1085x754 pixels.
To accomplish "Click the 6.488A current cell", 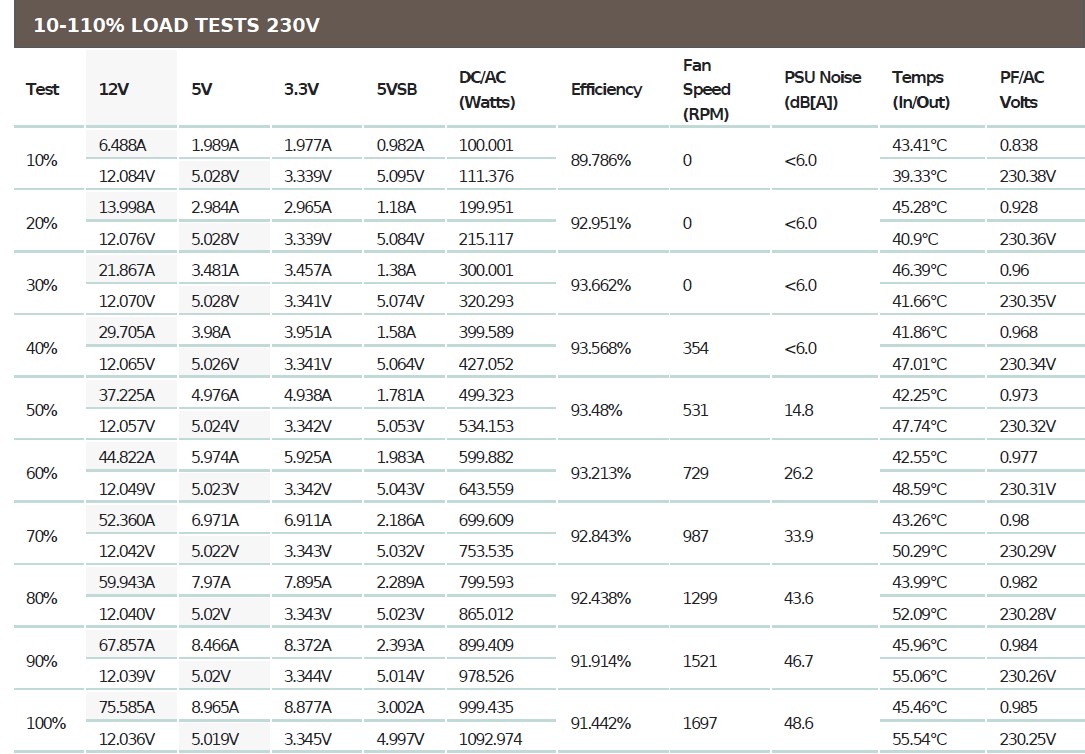I will point(123,145).
